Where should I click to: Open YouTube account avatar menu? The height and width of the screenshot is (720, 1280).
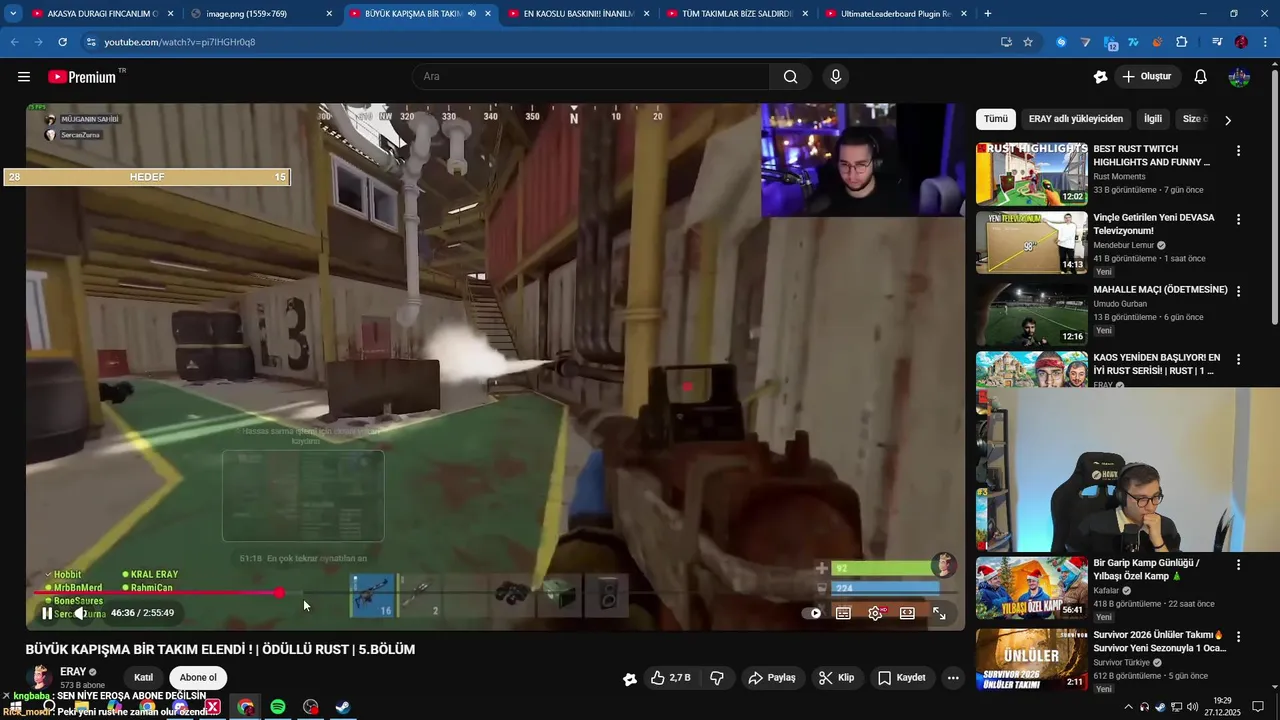click(x=1239, y=77)
